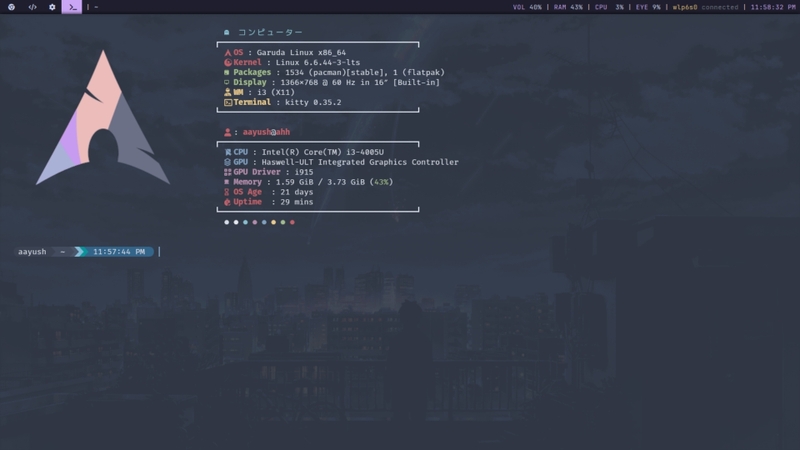This screenshot has width=800, height=450.
Task: Click the Display row icon
Action: [227, 82]
